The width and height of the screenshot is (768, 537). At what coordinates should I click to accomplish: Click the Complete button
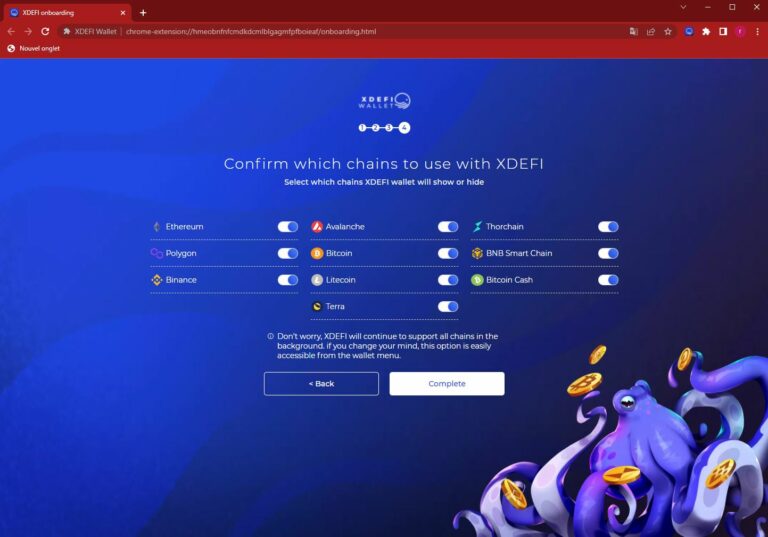pos(447,384)
